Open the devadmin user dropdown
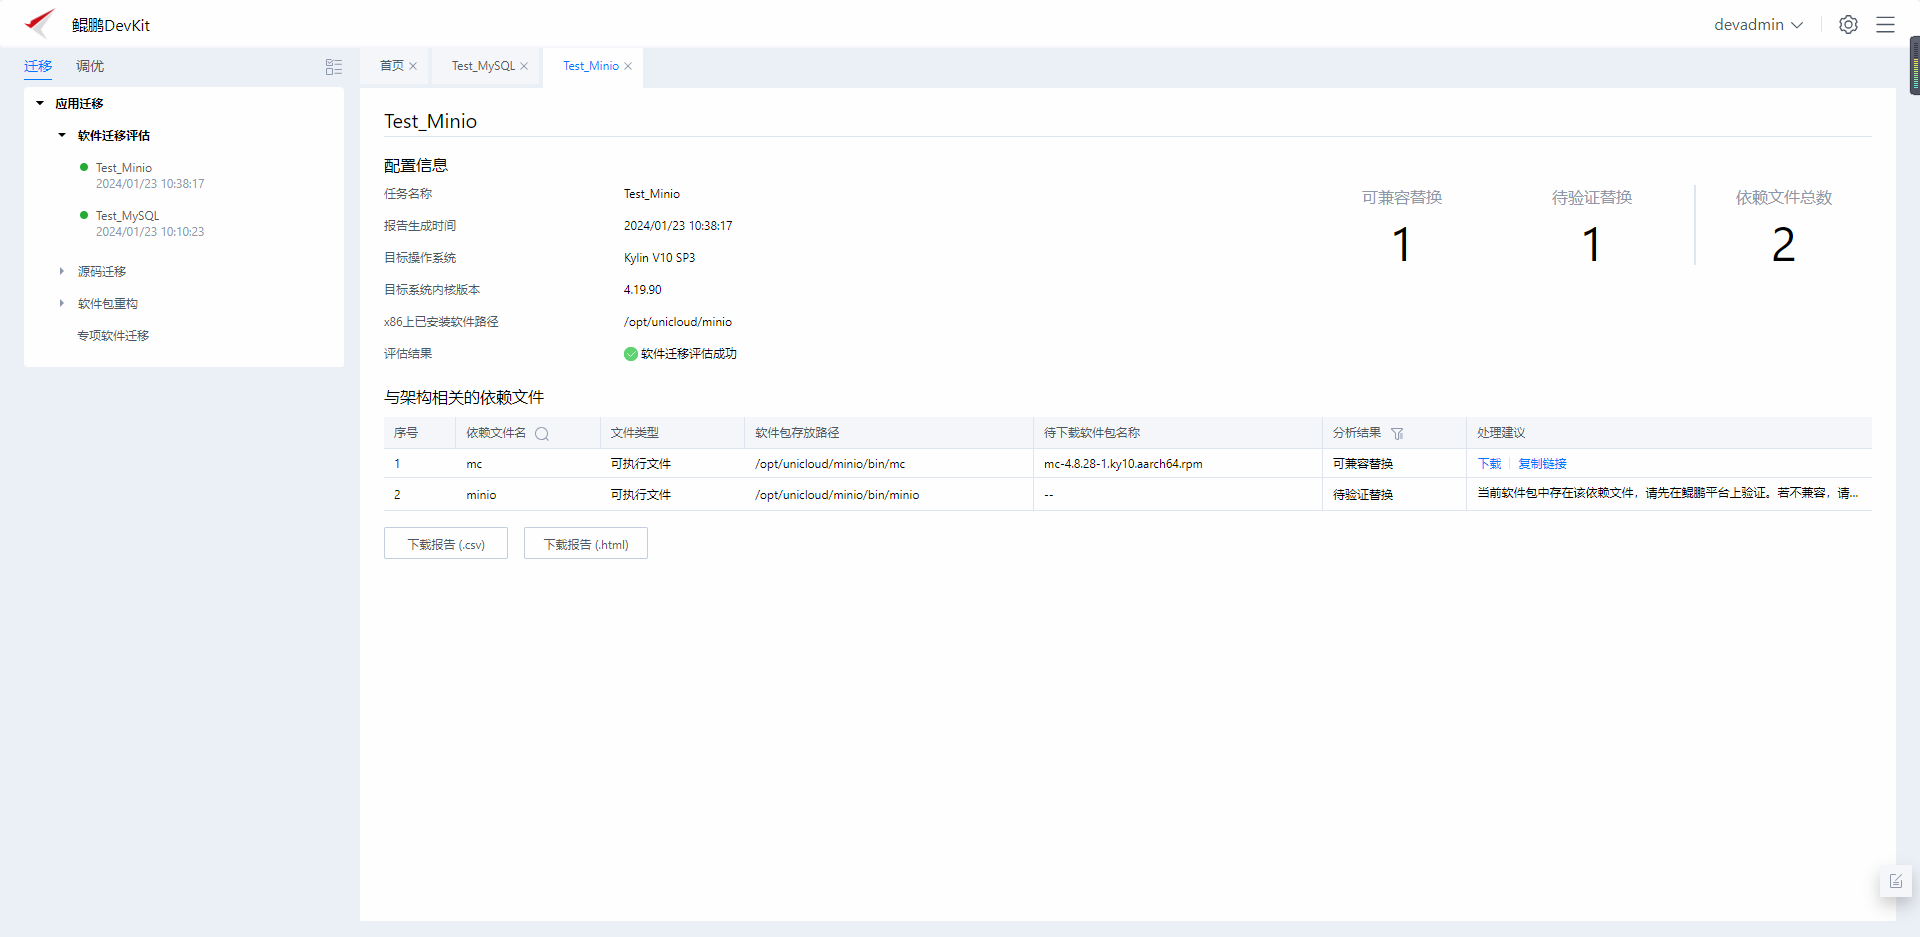The height and width of the screenshot is (937, 1920). pyautogui.click(x=1758, y=25)
